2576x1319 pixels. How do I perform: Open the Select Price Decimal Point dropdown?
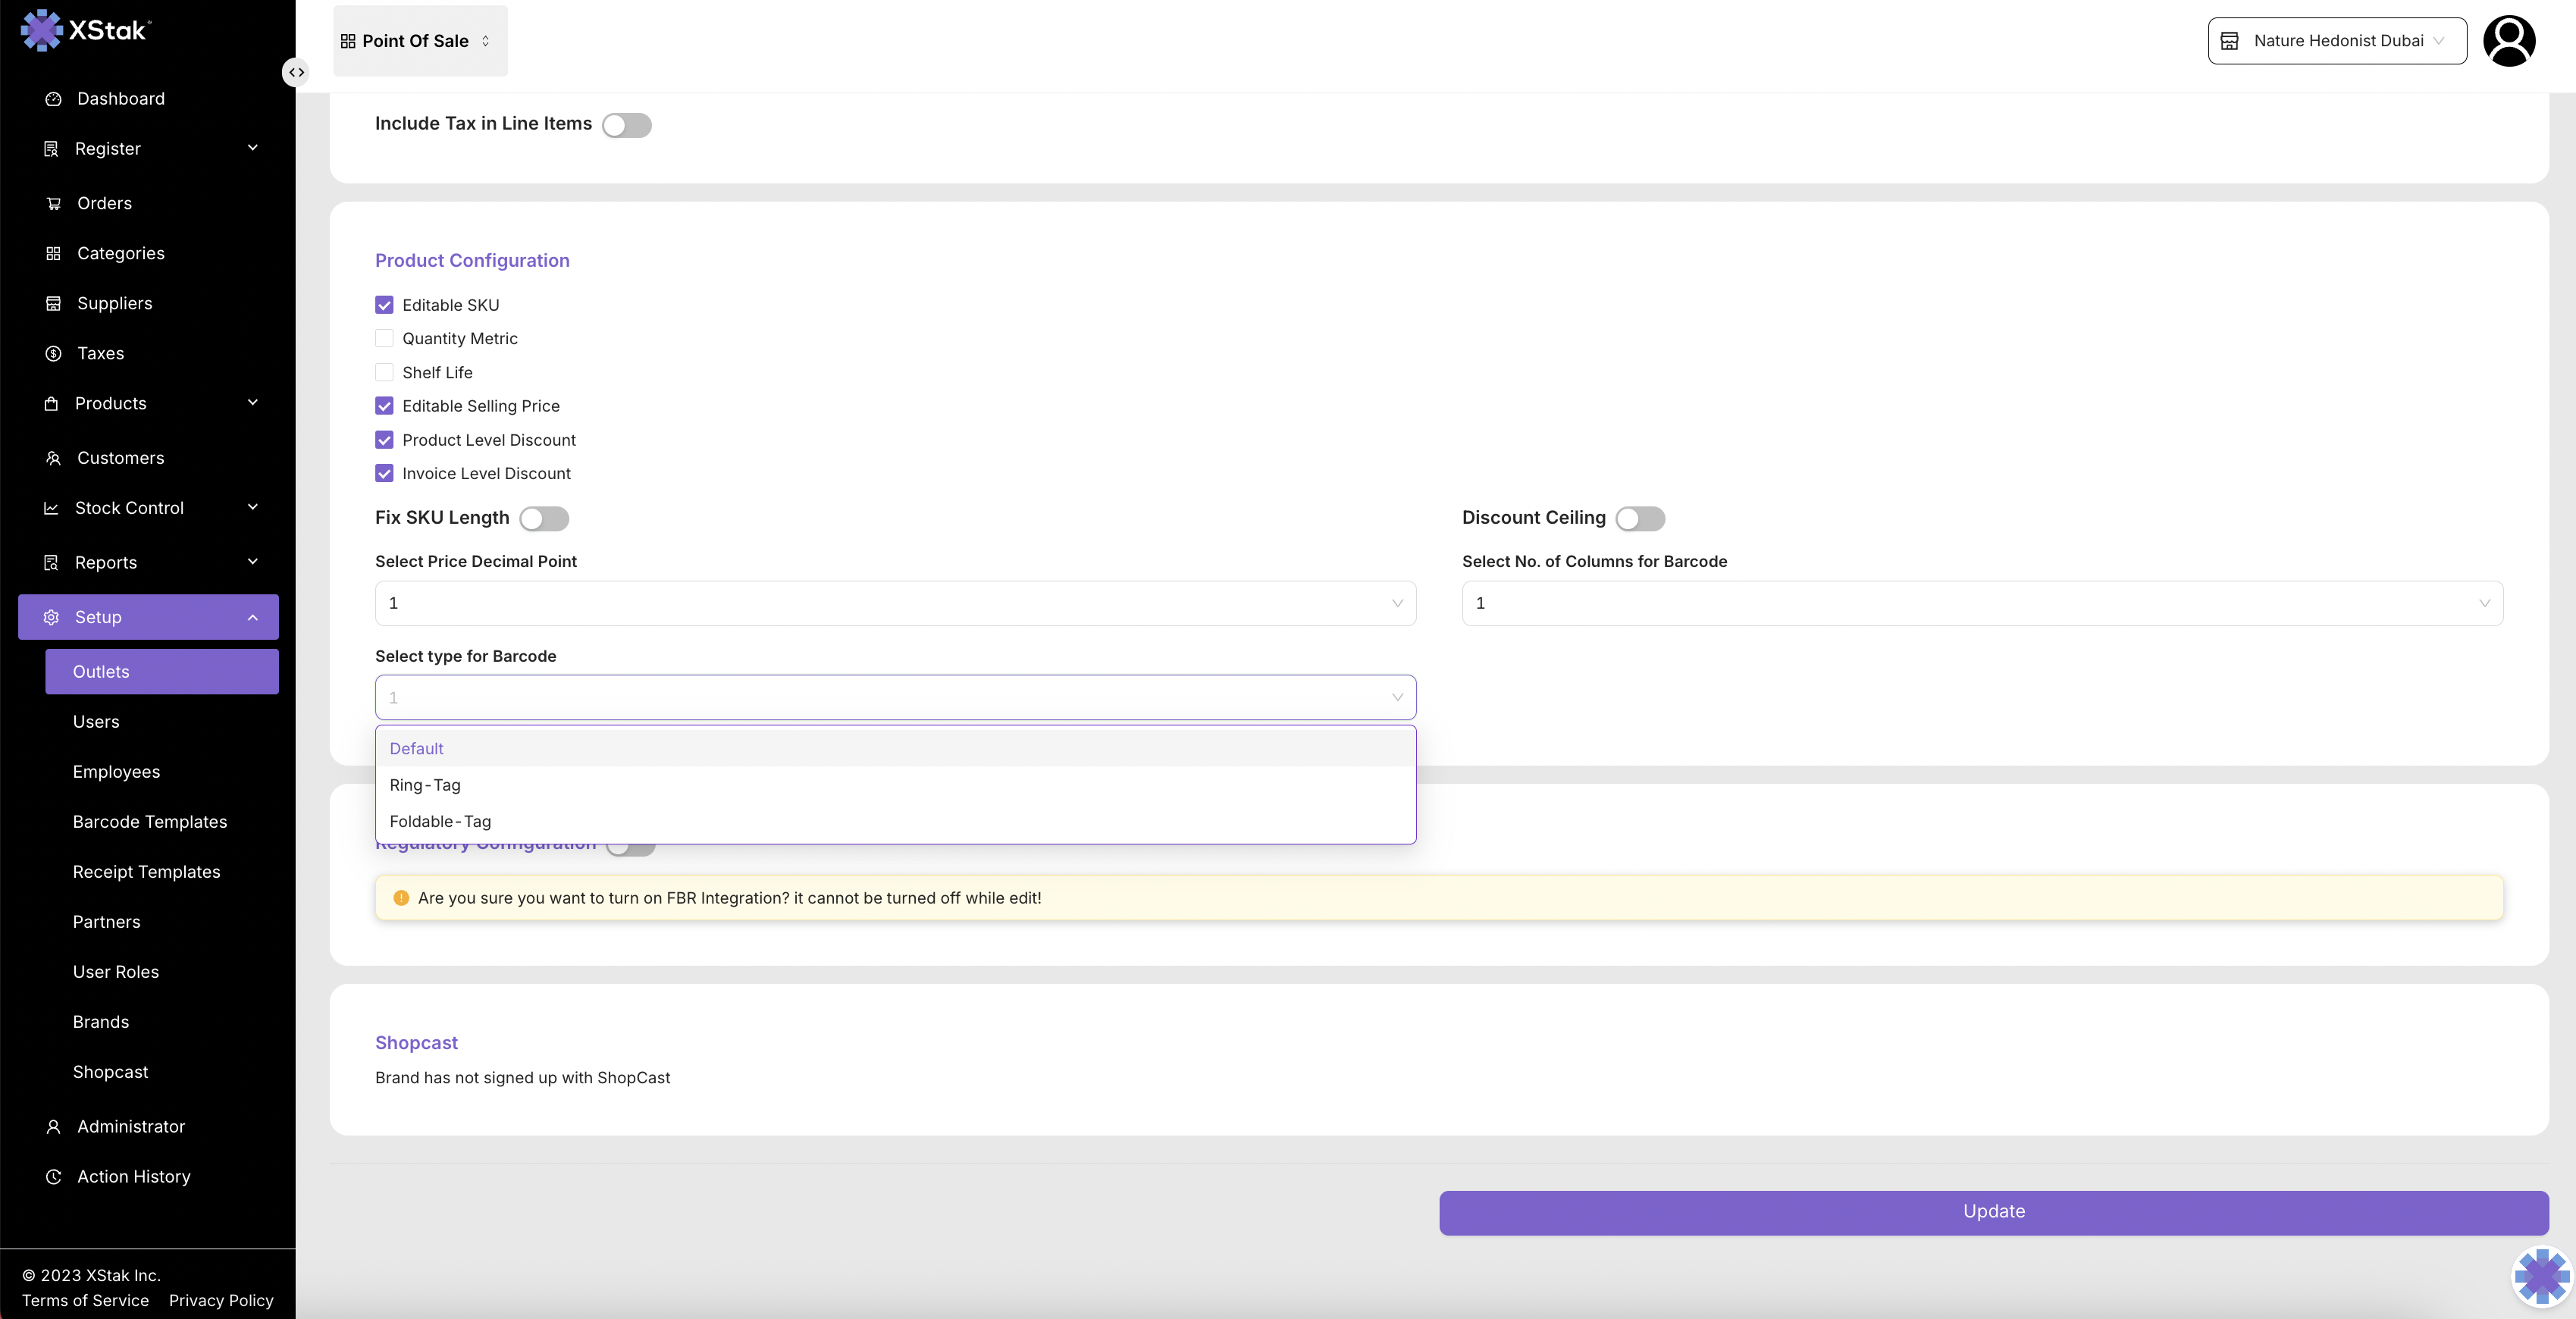click(x=895, y=603)
